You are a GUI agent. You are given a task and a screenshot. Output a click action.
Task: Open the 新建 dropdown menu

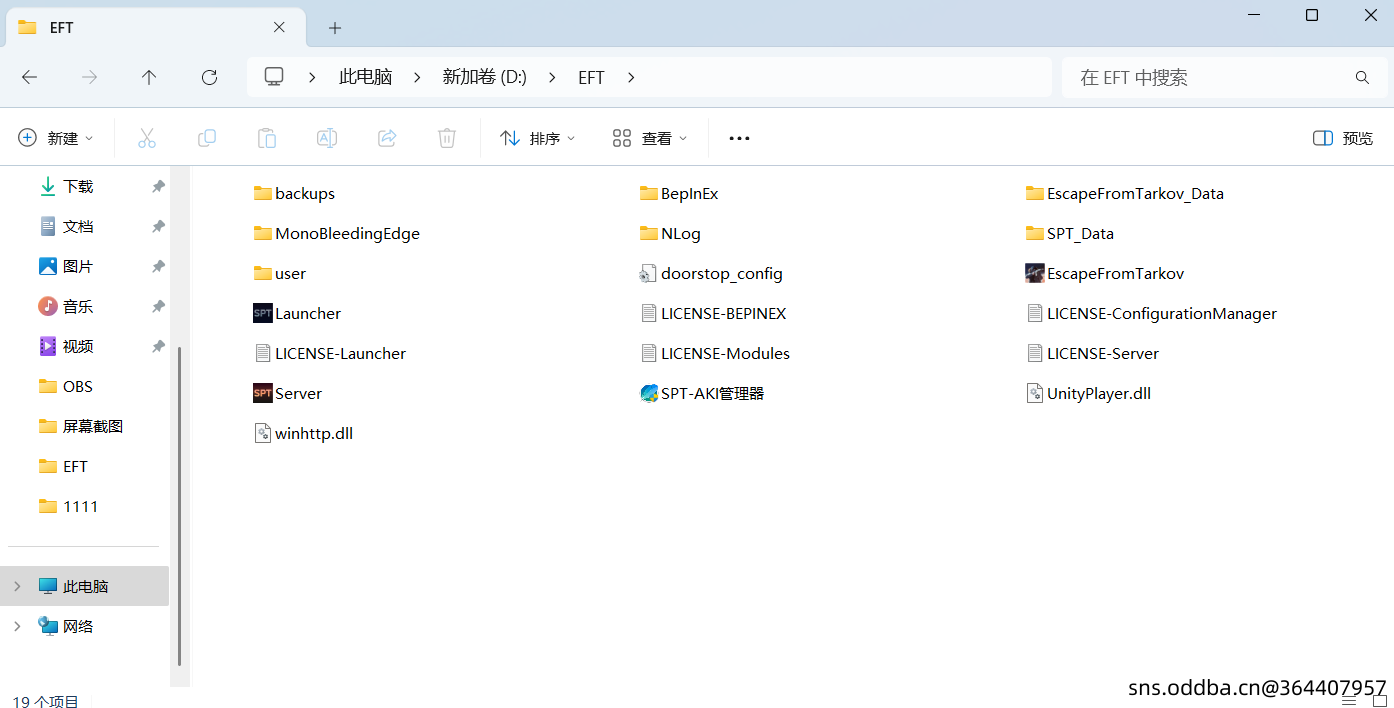pyautogui.click(x=56, y=138)
